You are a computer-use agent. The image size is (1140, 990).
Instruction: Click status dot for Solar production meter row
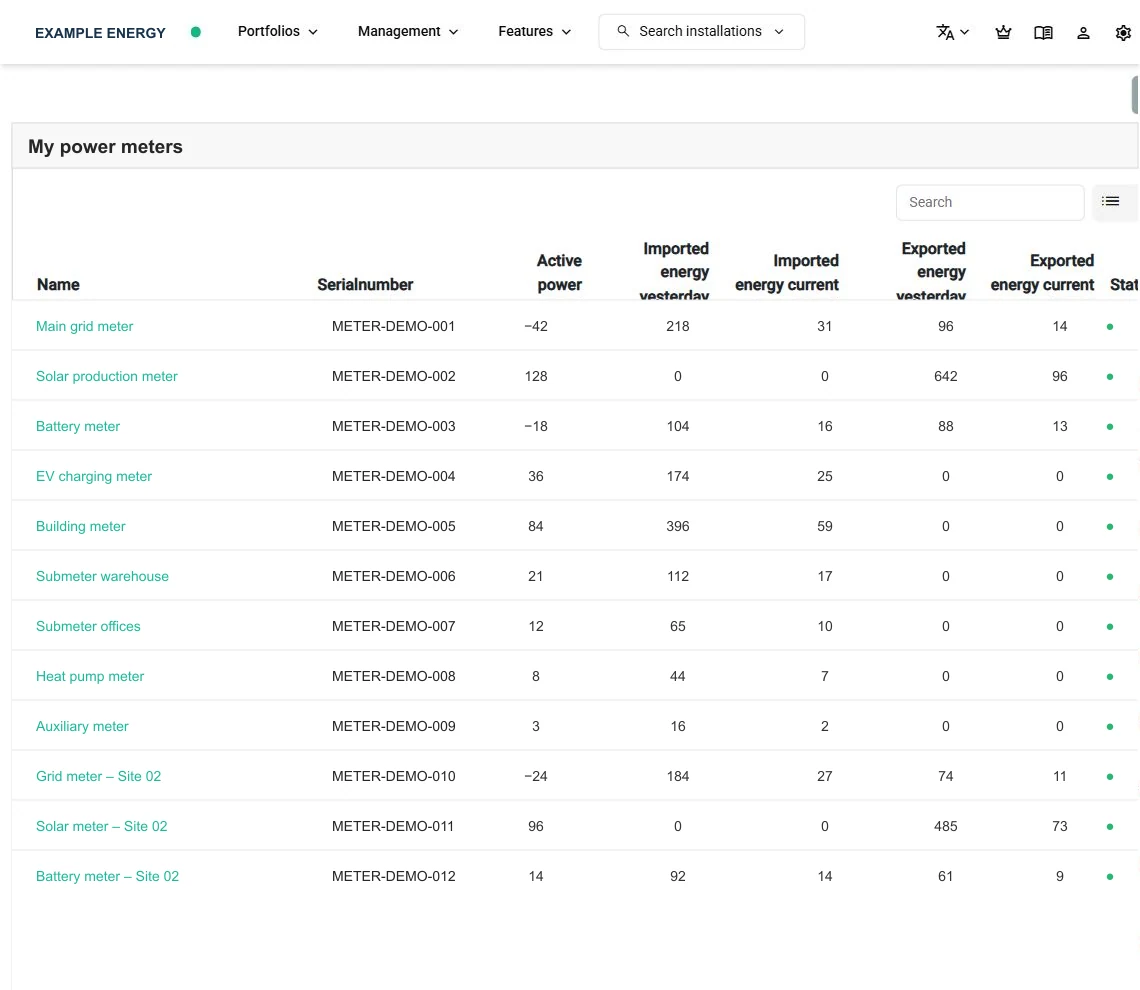[x=1109, y=377]
